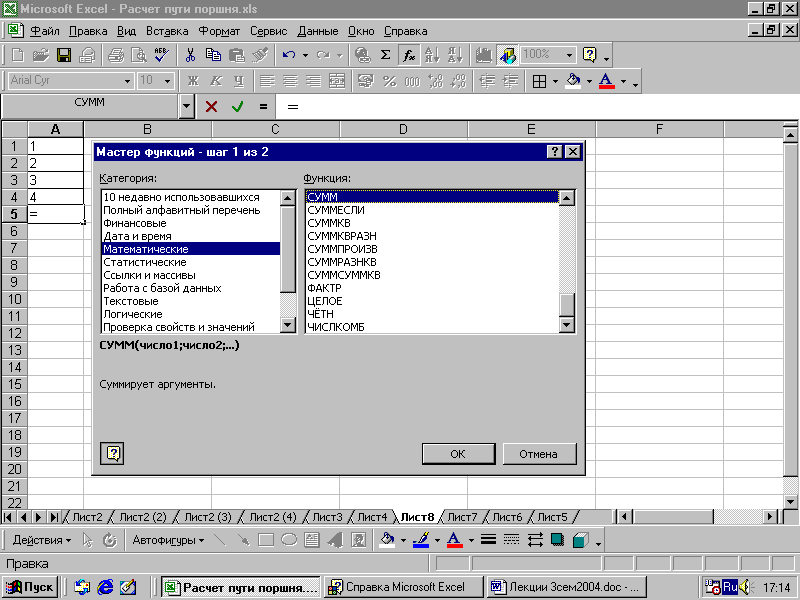Center text in the formatting toolbar
Viewport: 800px width, 600px height.
291,81
